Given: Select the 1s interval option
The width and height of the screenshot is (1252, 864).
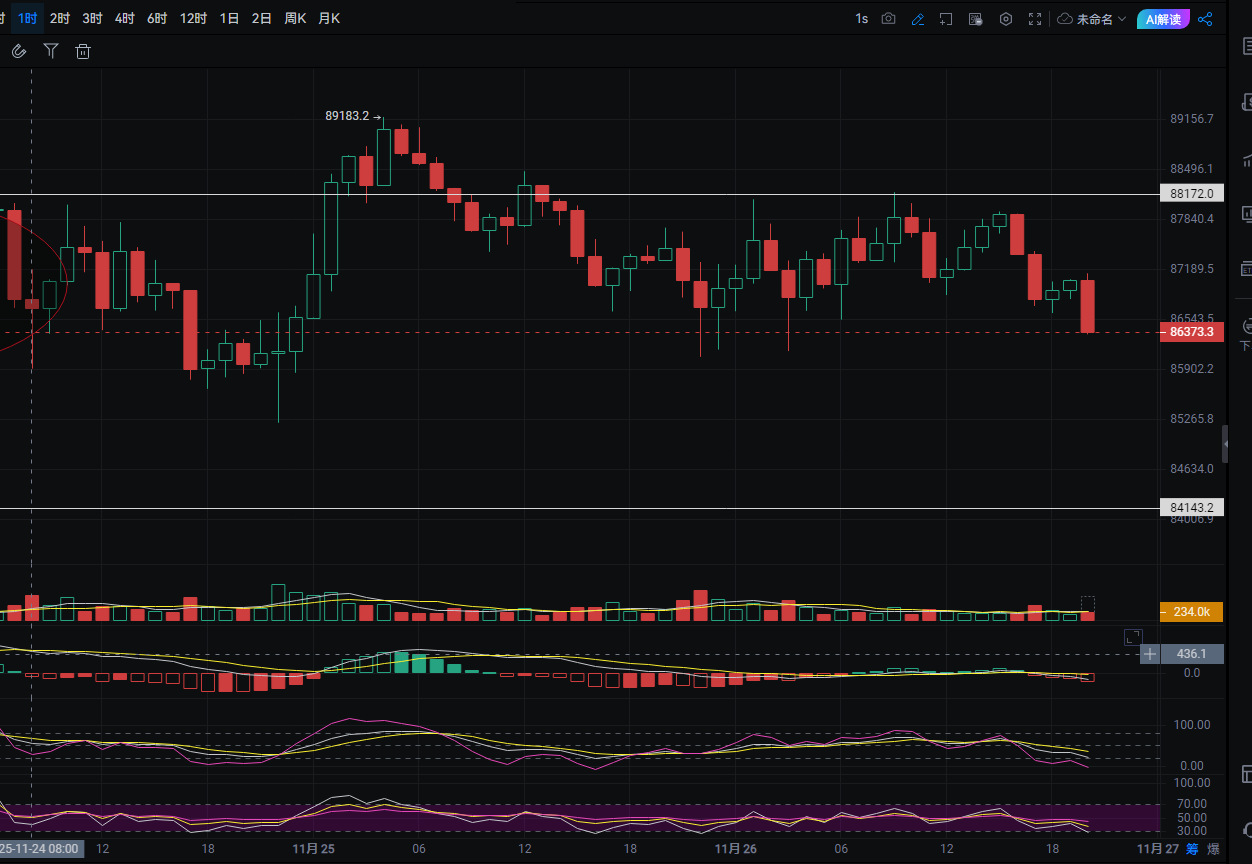Looking at the screenshot, I should pyautogui.click(x=861, y=19).
